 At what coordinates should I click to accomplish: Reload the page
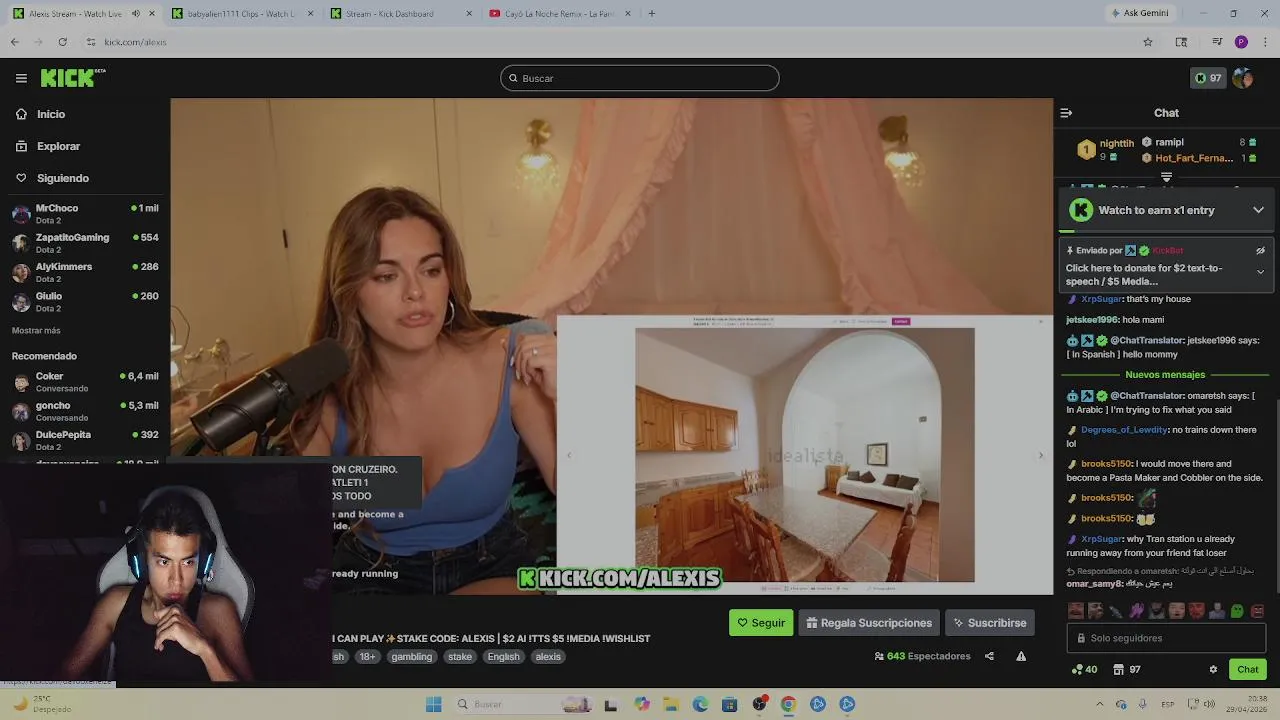[62, 42]
